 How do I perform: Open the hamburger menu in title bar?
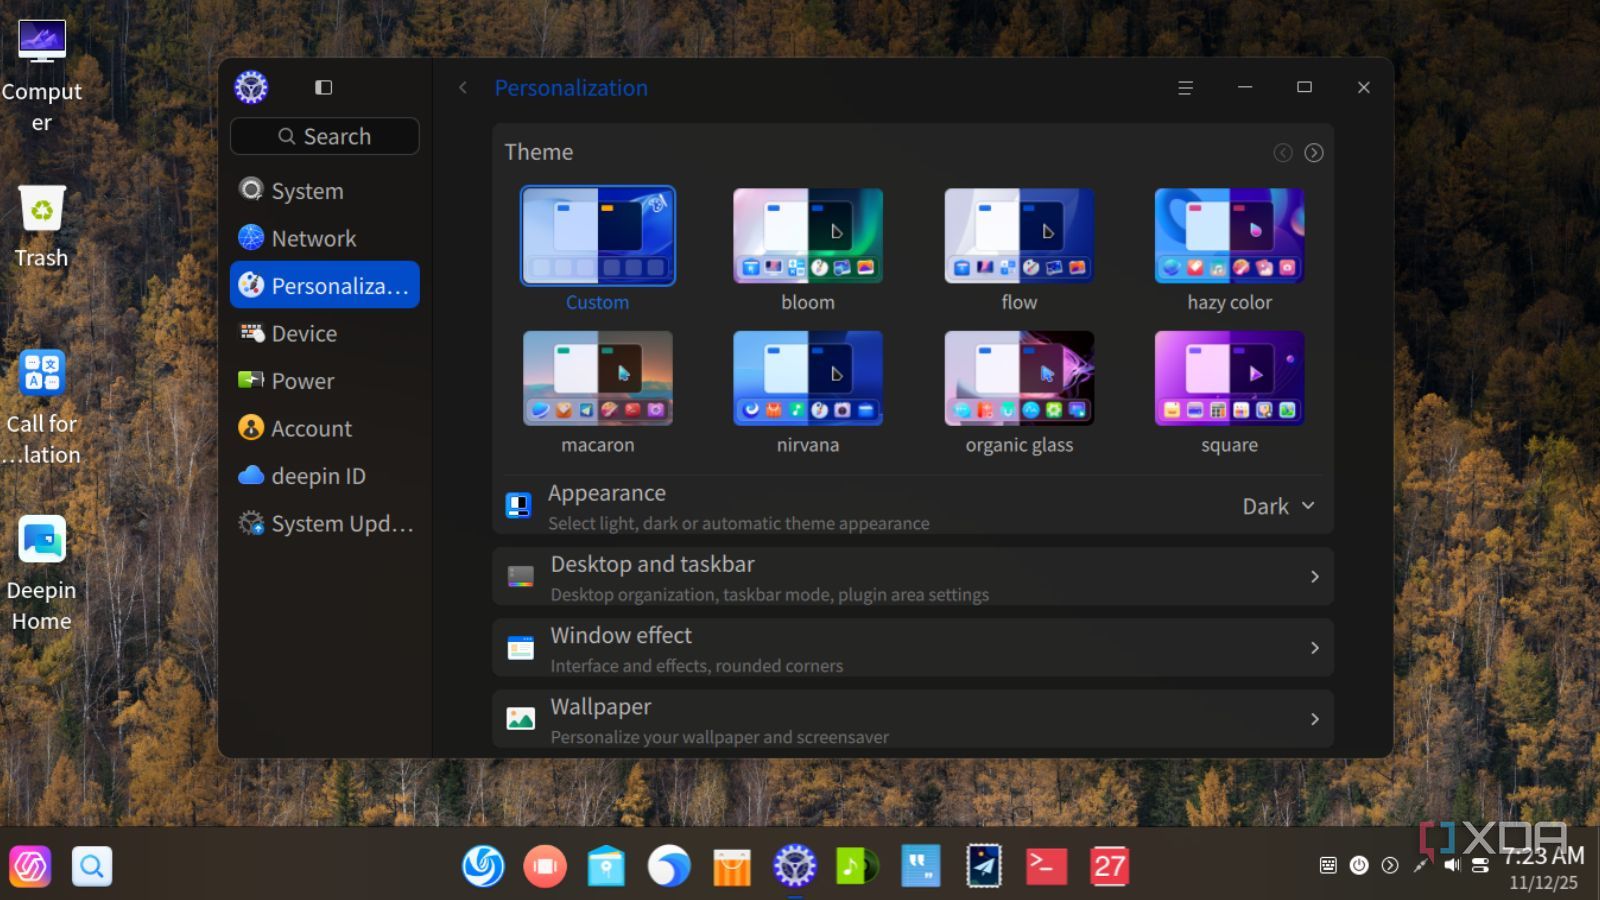tap(1185, 88)
